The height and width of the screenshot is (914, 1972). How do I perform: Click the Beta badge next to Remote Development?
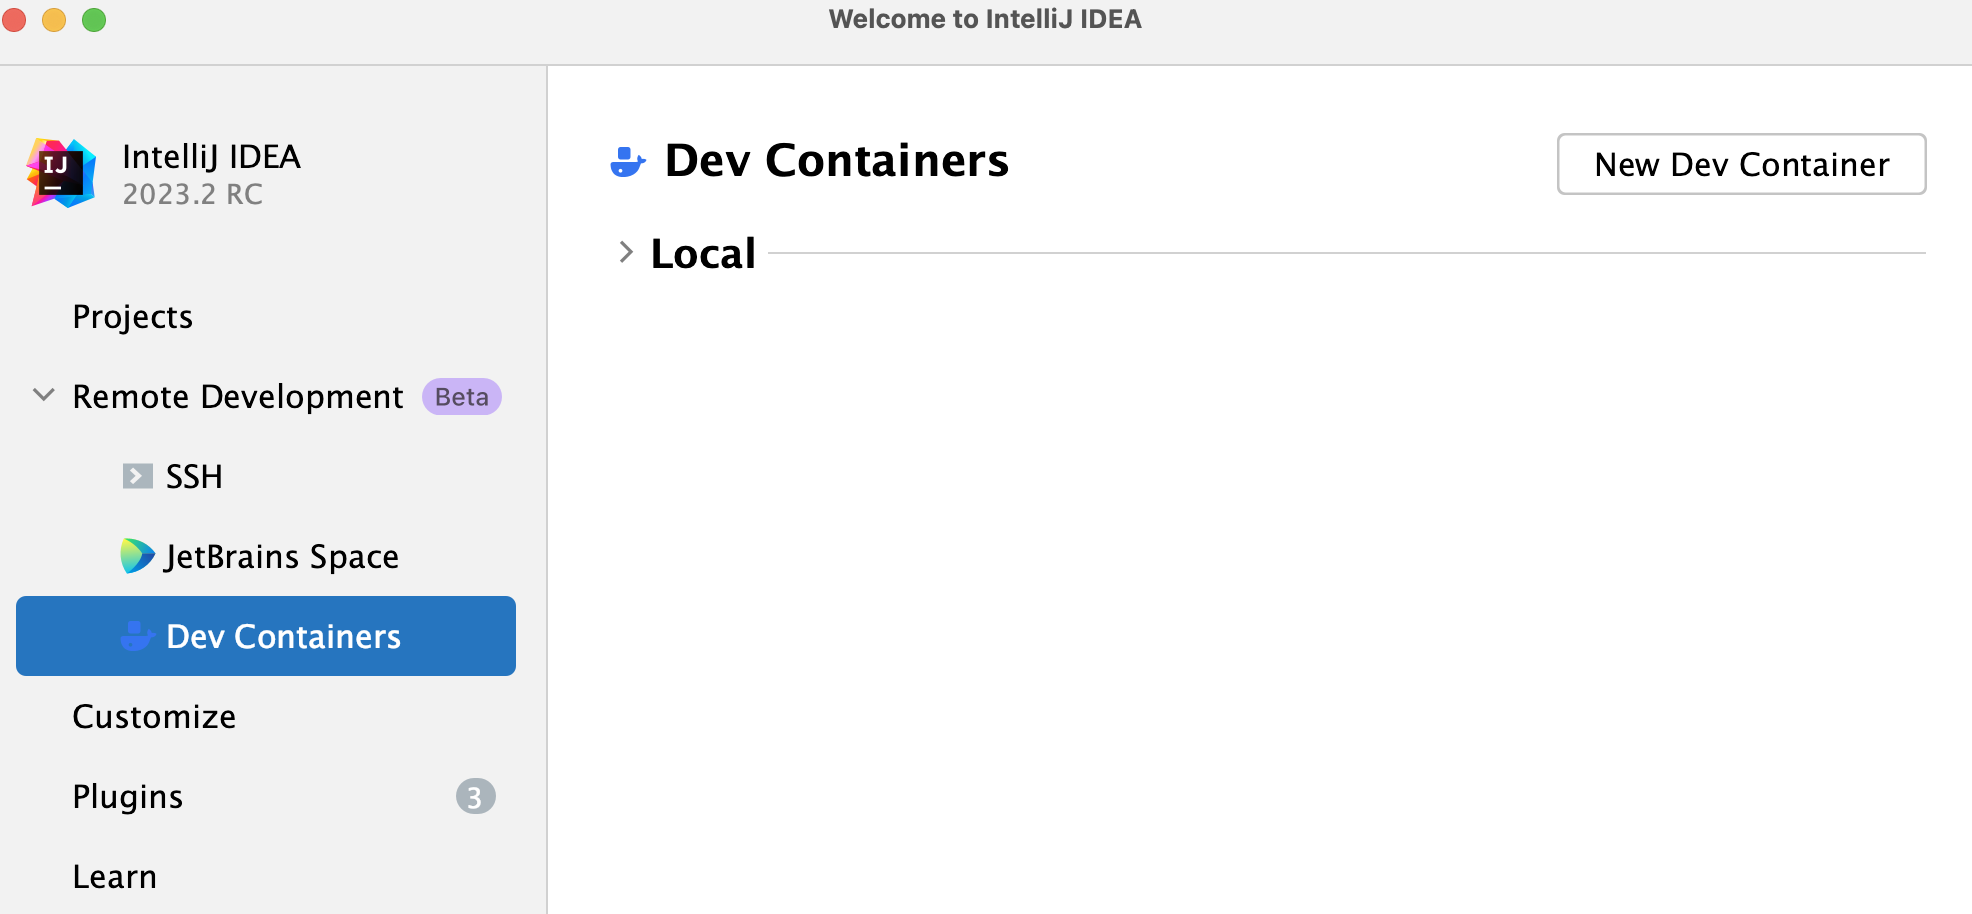pos(461,397)
